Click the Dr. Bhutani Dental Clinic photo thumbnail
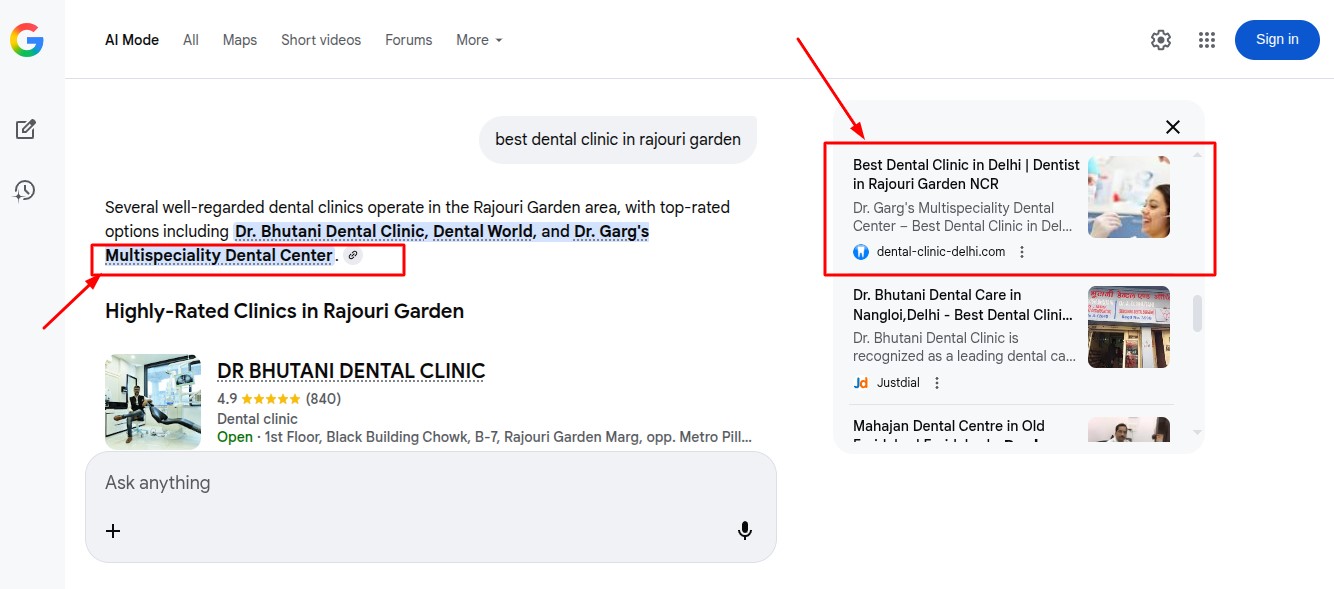 point(153,401)
